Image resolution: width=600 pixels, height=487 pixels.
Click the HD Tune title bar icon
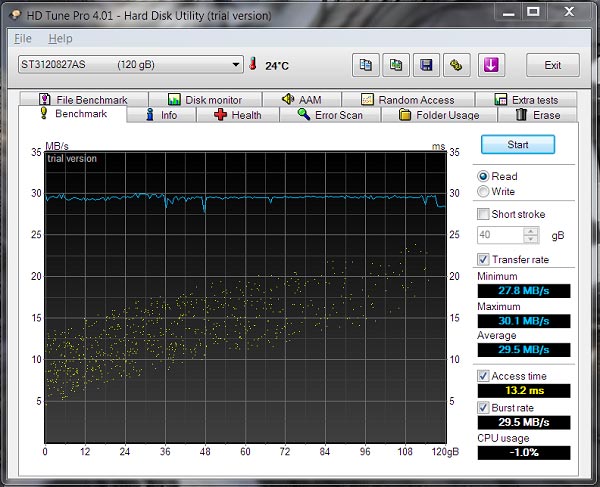[x=15, y=15]
